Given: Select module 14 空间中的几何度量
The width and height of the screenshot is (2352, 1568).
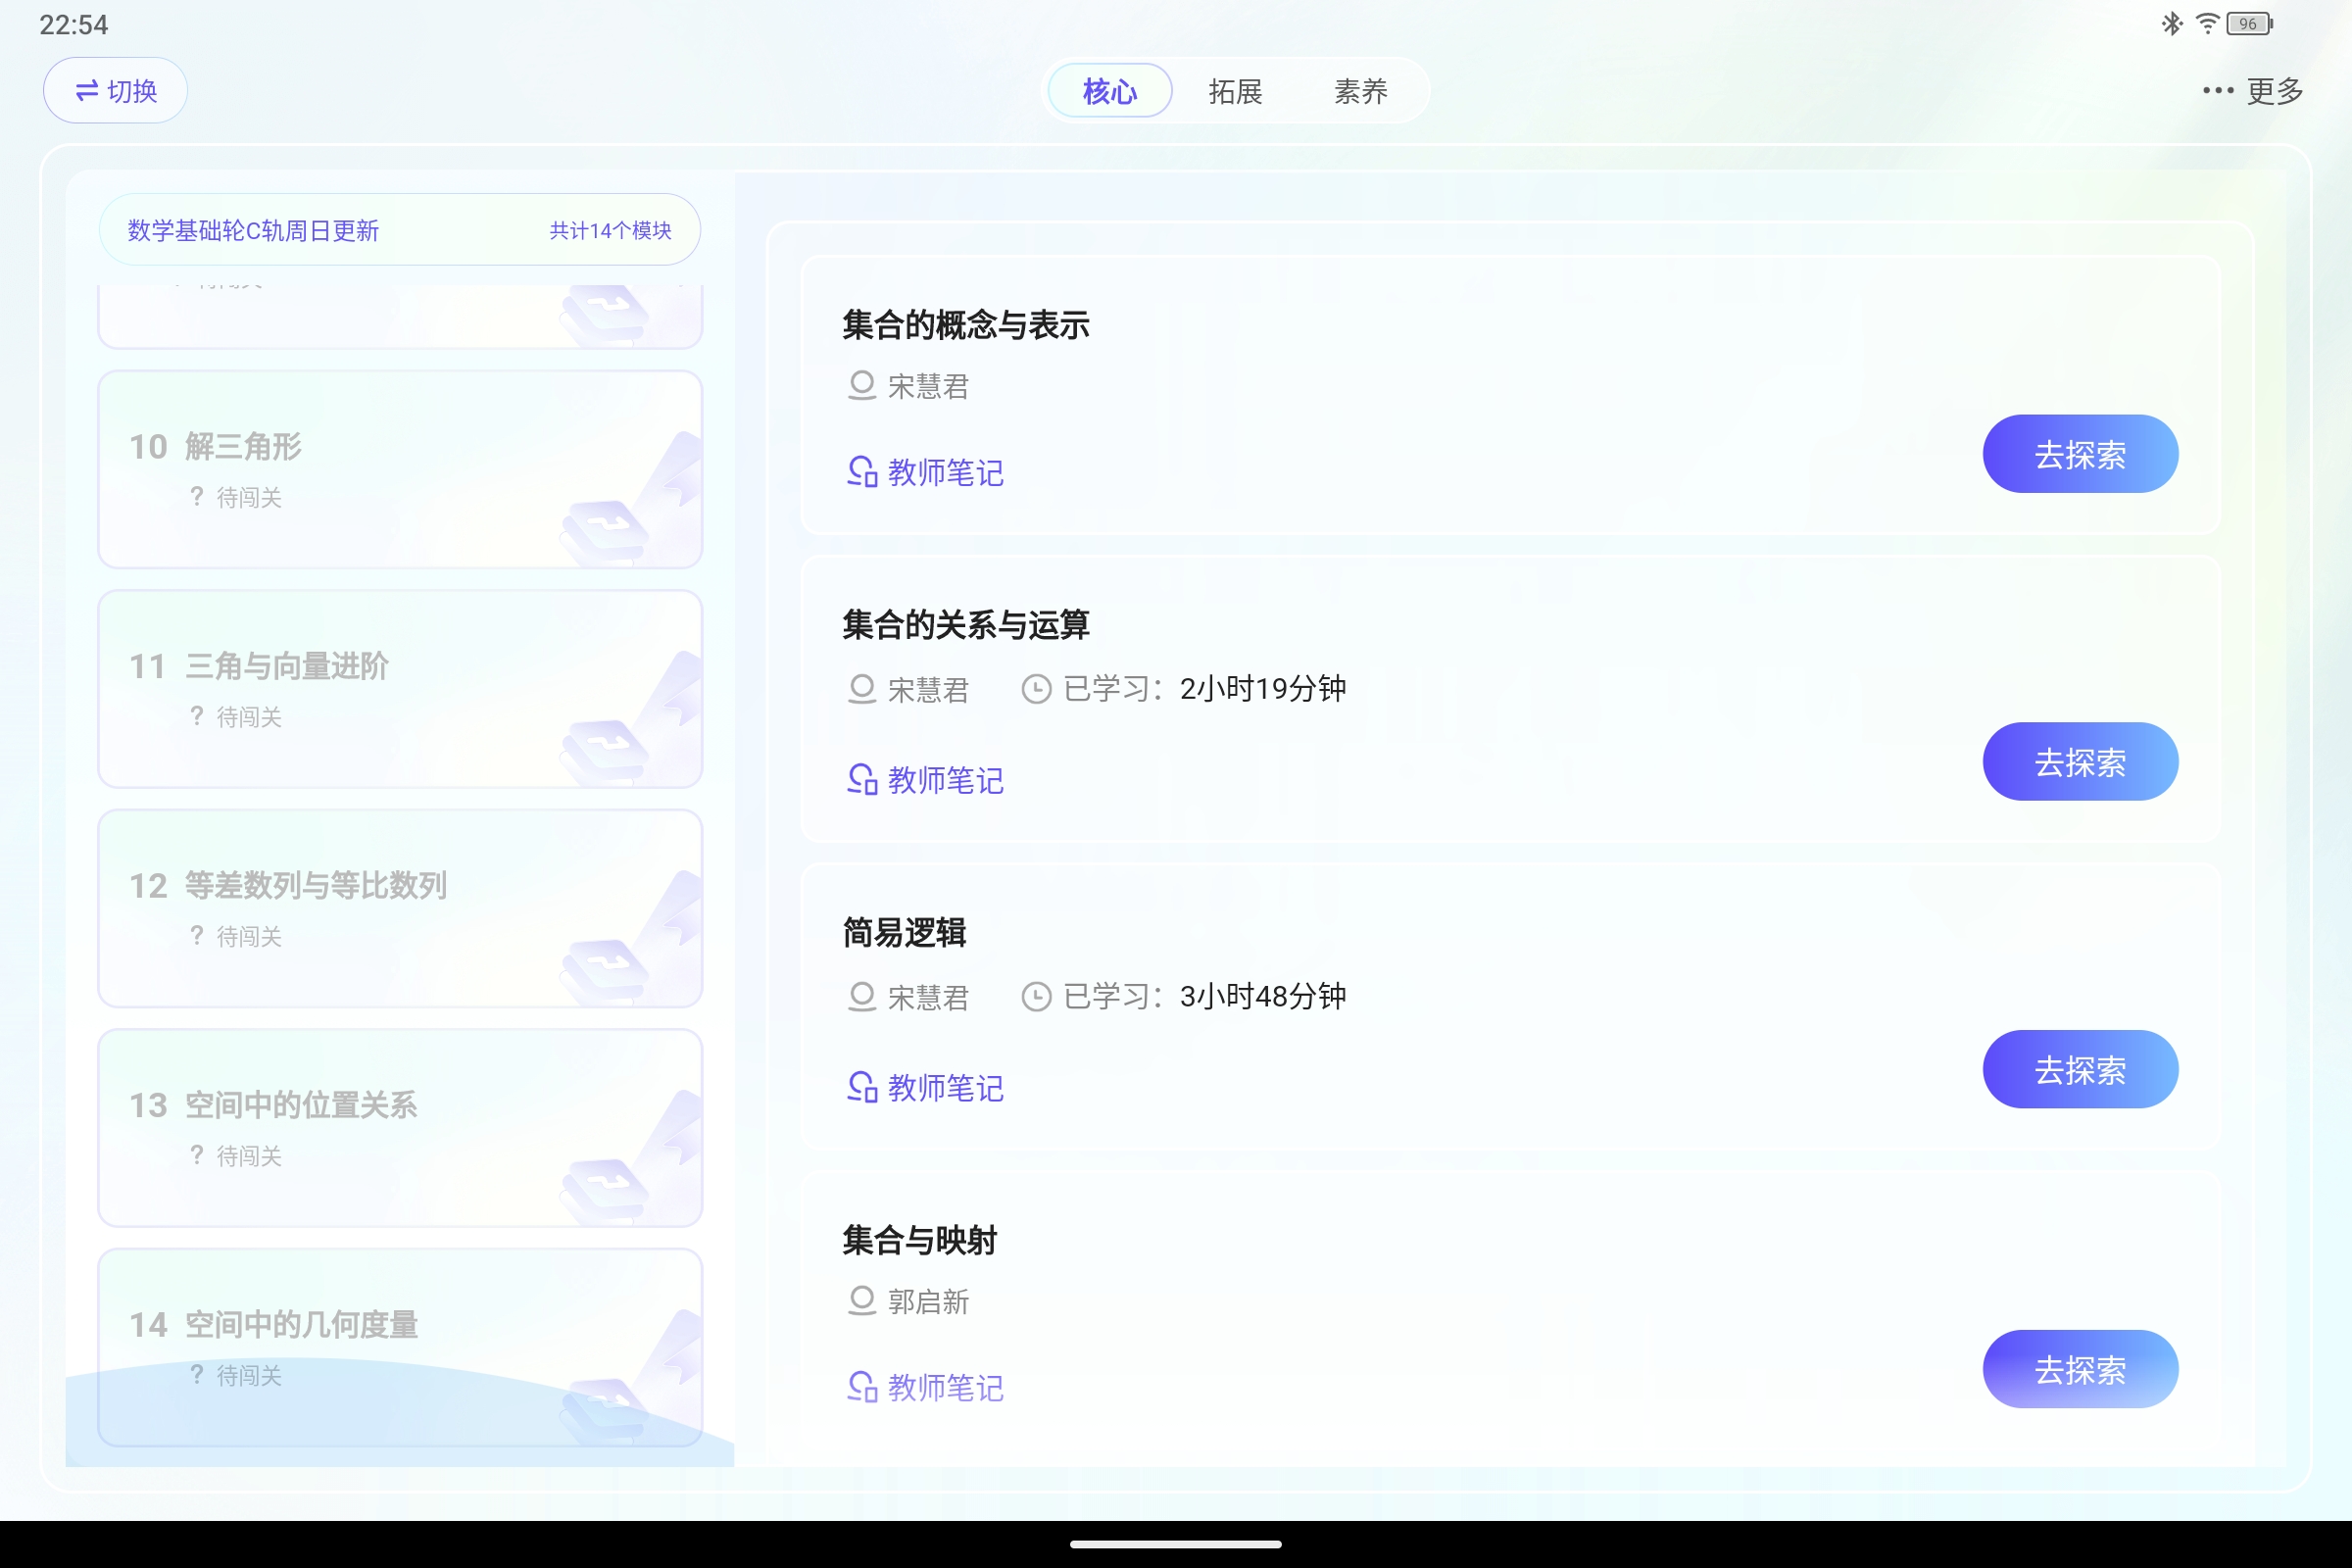Looking at the screenshot, I should tap(400, 1347).
